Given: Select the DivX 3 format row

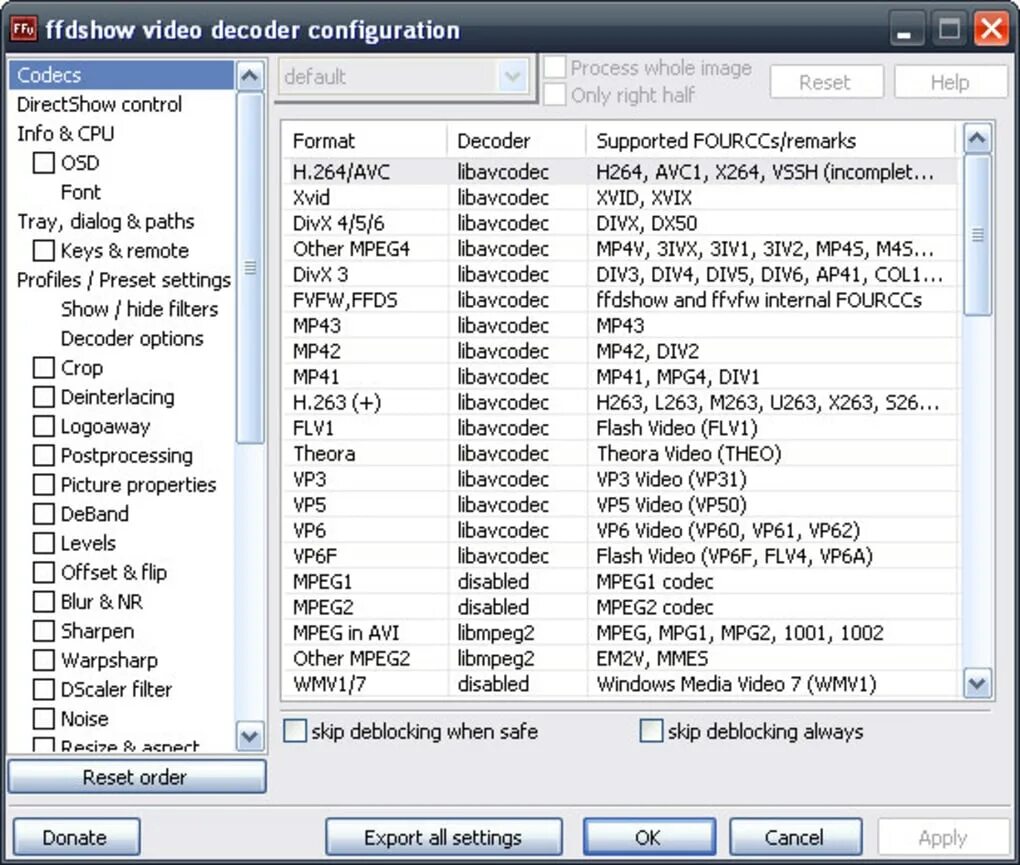Looking at the screenshot, I should [x=621, y=274].
